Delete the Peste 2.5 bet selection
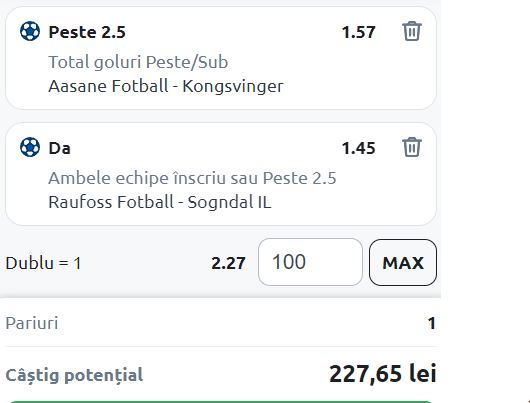The width and height of the screenshot is (530, 403). 412,31
